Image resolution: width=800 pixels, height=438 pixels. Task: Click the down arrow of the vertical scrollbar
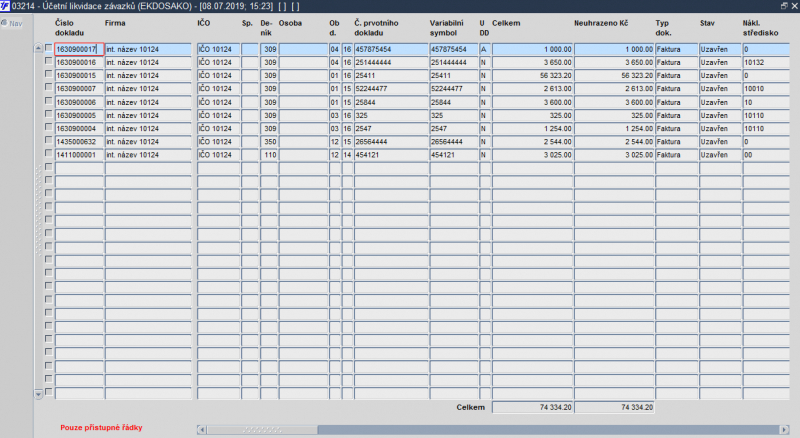coord(38,394)
